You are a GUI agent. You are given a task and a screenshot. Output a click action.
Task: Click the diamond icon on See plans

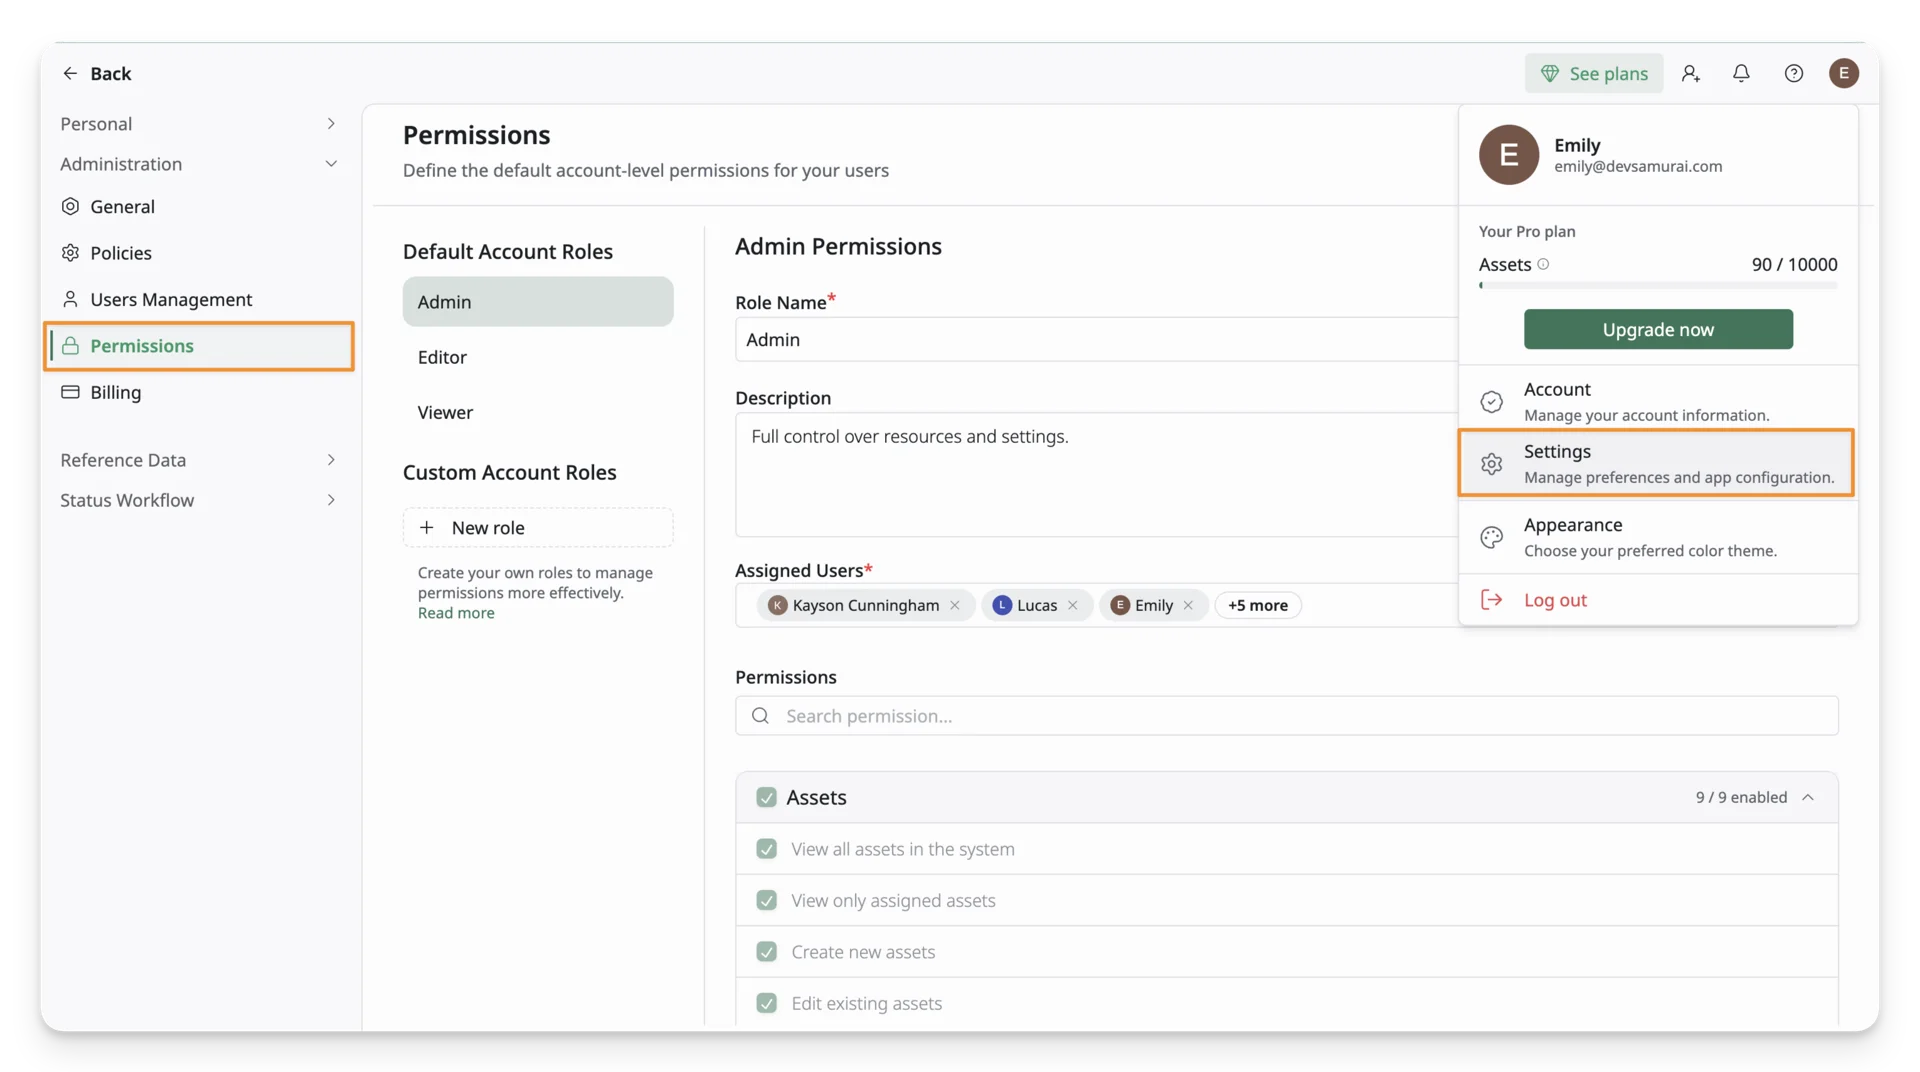click(1550, 73)
